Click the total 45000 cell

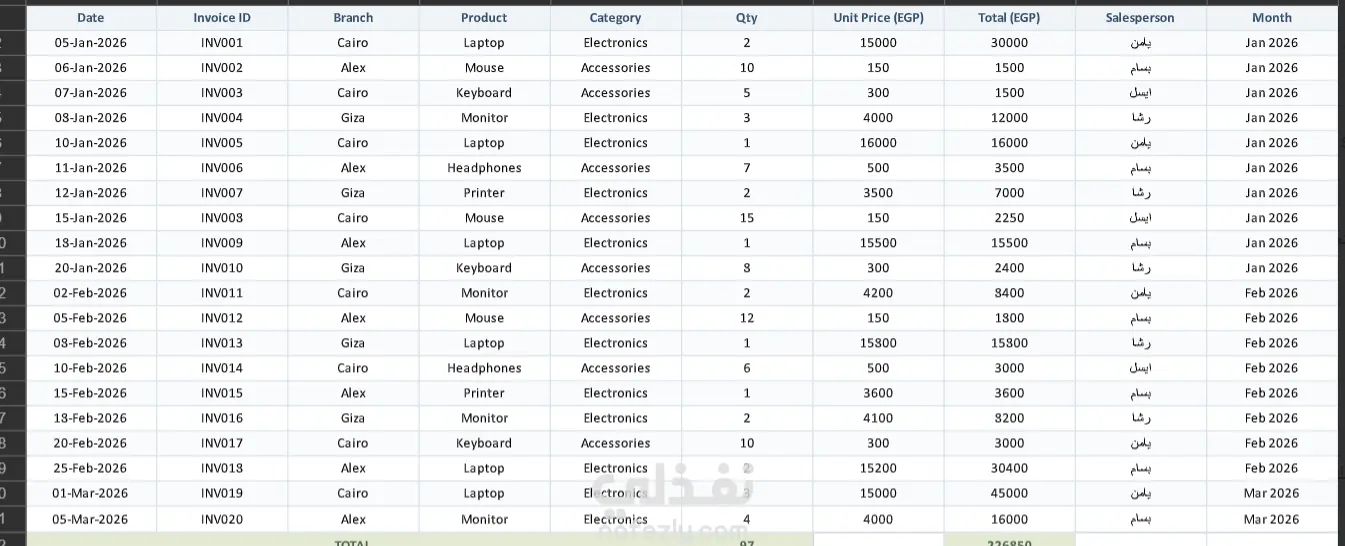click(1009, 493)
